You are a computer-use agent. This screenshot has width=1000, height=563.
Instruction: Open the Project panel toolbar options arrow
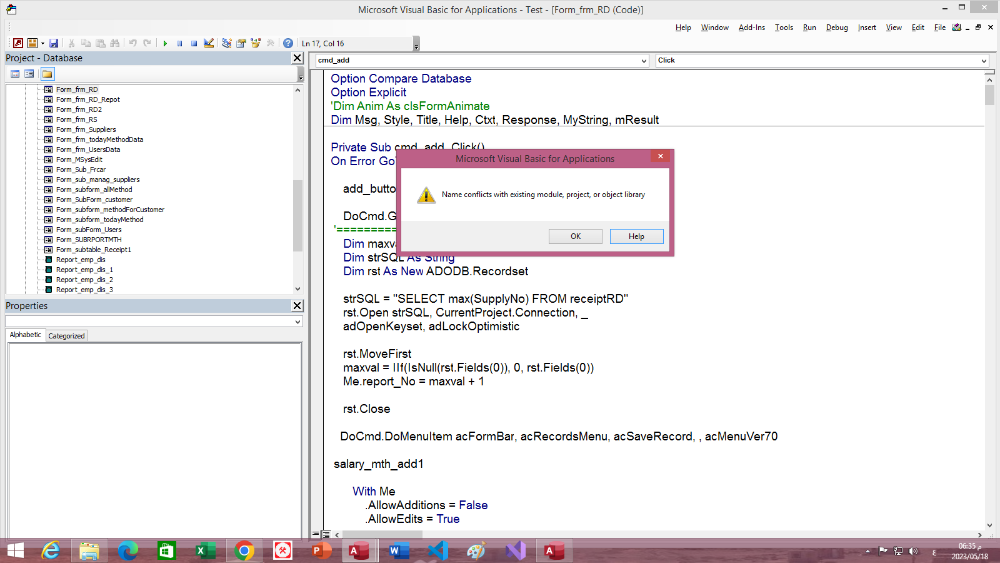point(300,75)
